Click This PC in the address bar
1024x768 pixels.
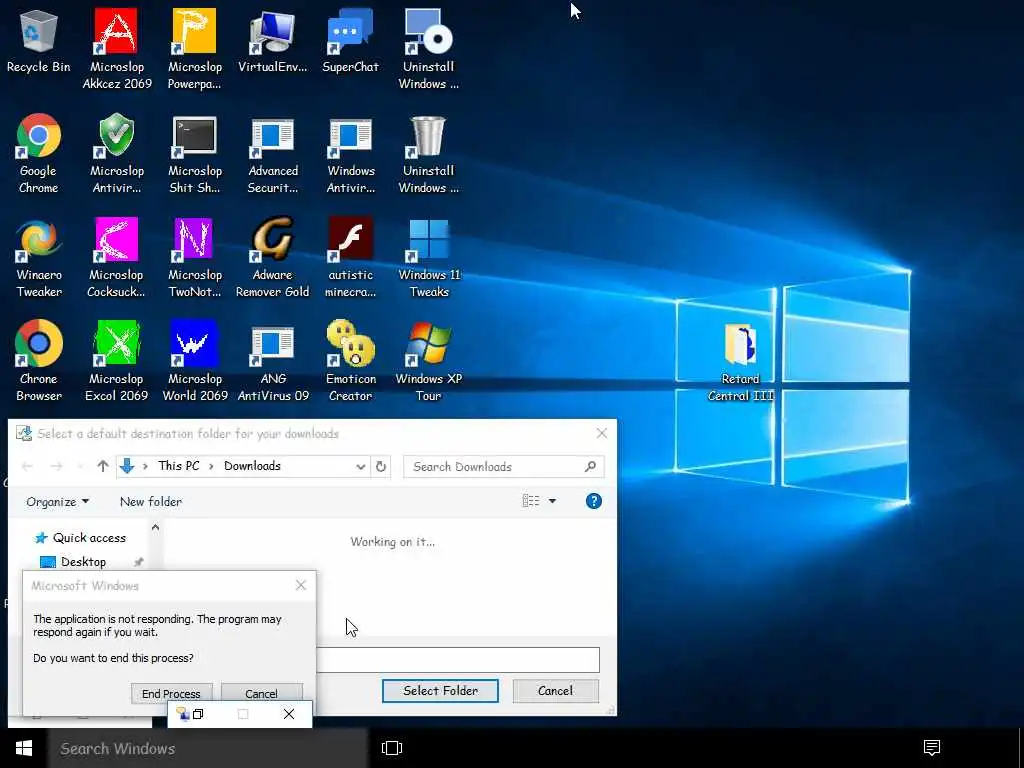pos(178,466)
